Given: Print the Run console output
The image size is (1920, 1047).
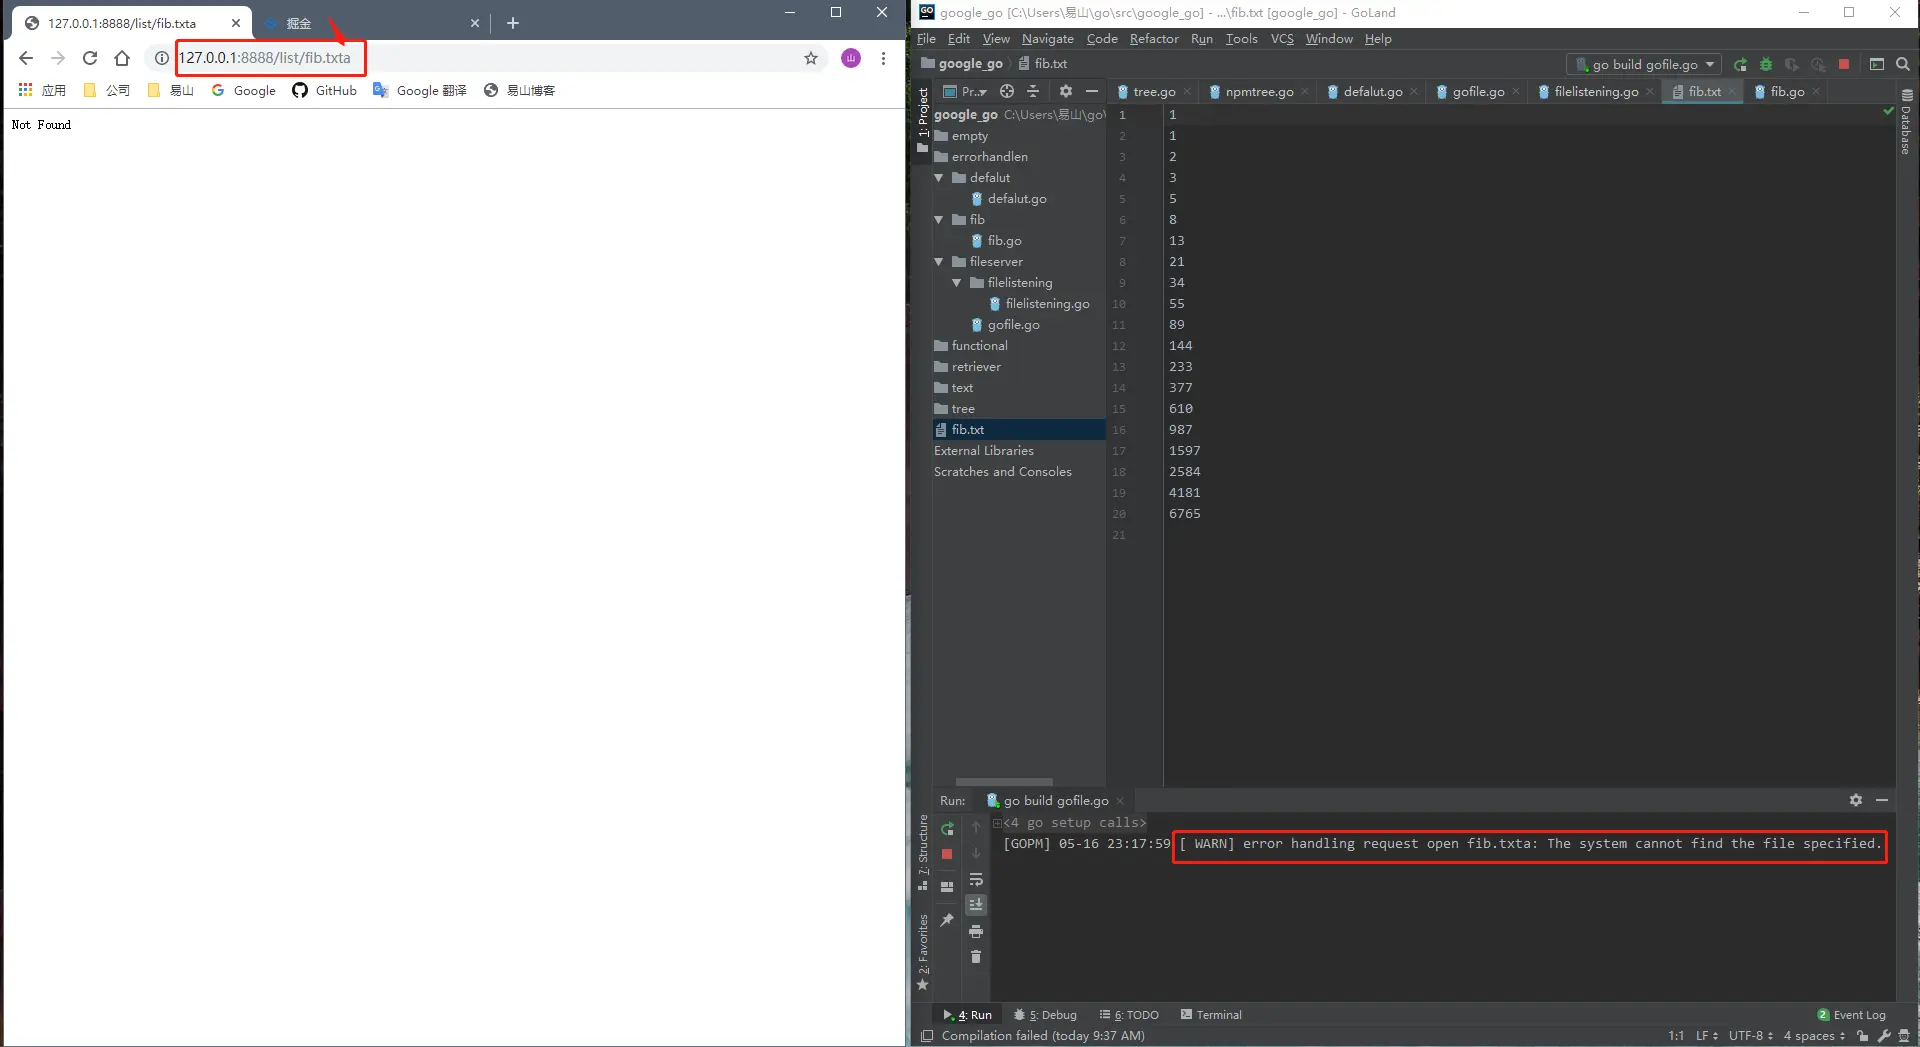Looking at the screenshot, I should [x=976, y=931].
